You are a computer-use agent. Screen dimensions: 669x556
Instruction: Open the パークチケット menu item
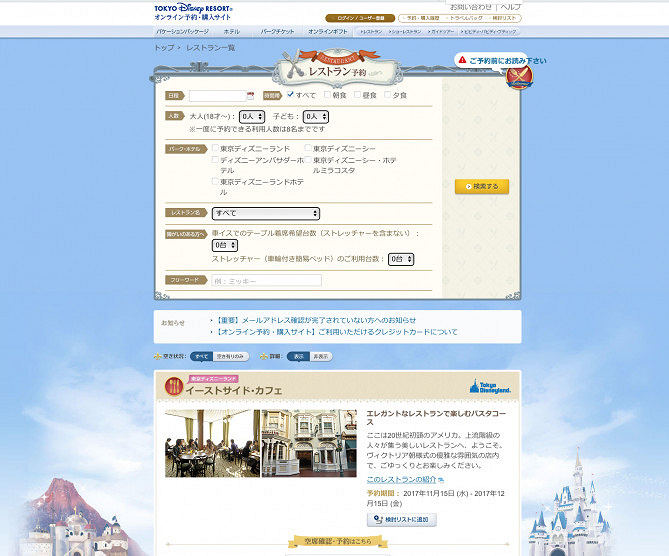click(x=277, y=32)
